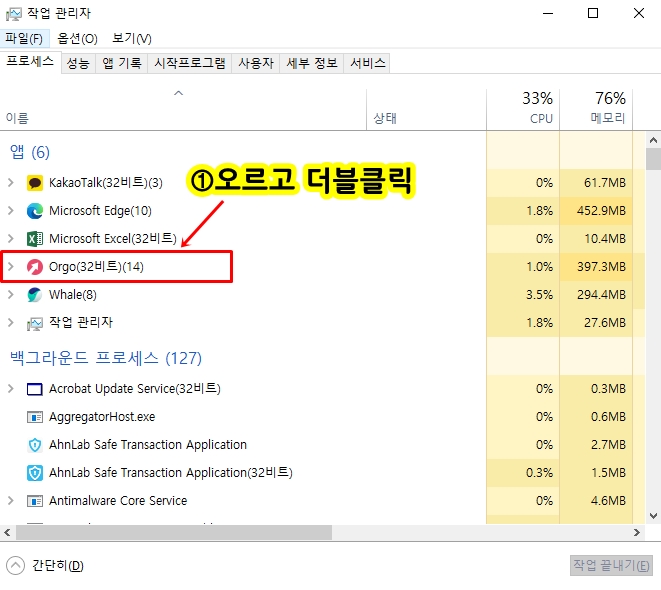The image size is (661, 590).
Task: Switch to the 시작프로그램 tab
Action: [x=190, y=63]
